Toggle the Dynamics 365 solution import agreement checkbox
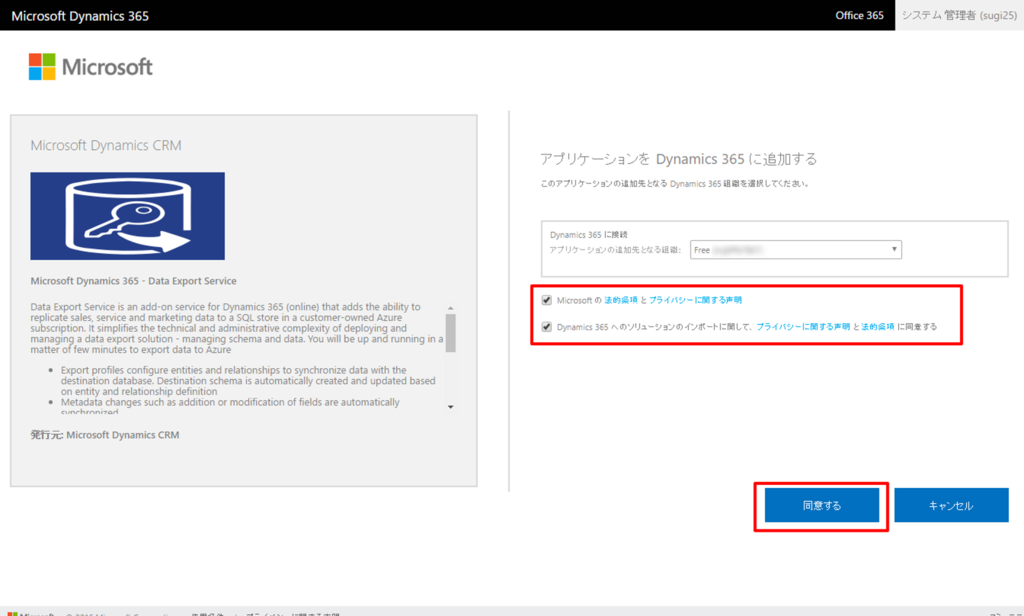The width and height of the screenshot is (1024, 616). click(x=547, y=327)
